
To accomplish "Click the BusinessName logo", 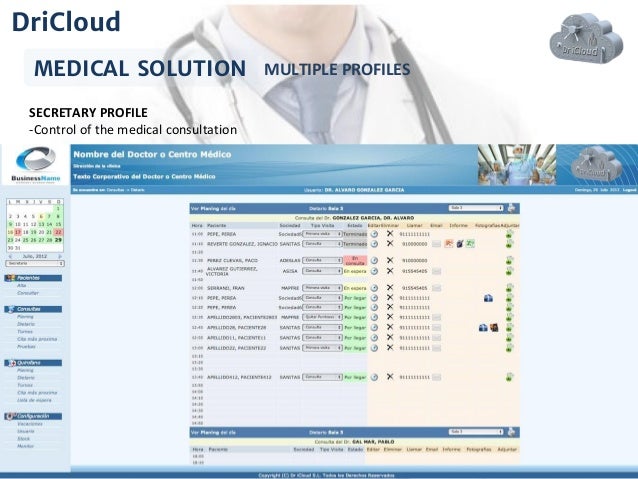I will (x=36, y=165).
